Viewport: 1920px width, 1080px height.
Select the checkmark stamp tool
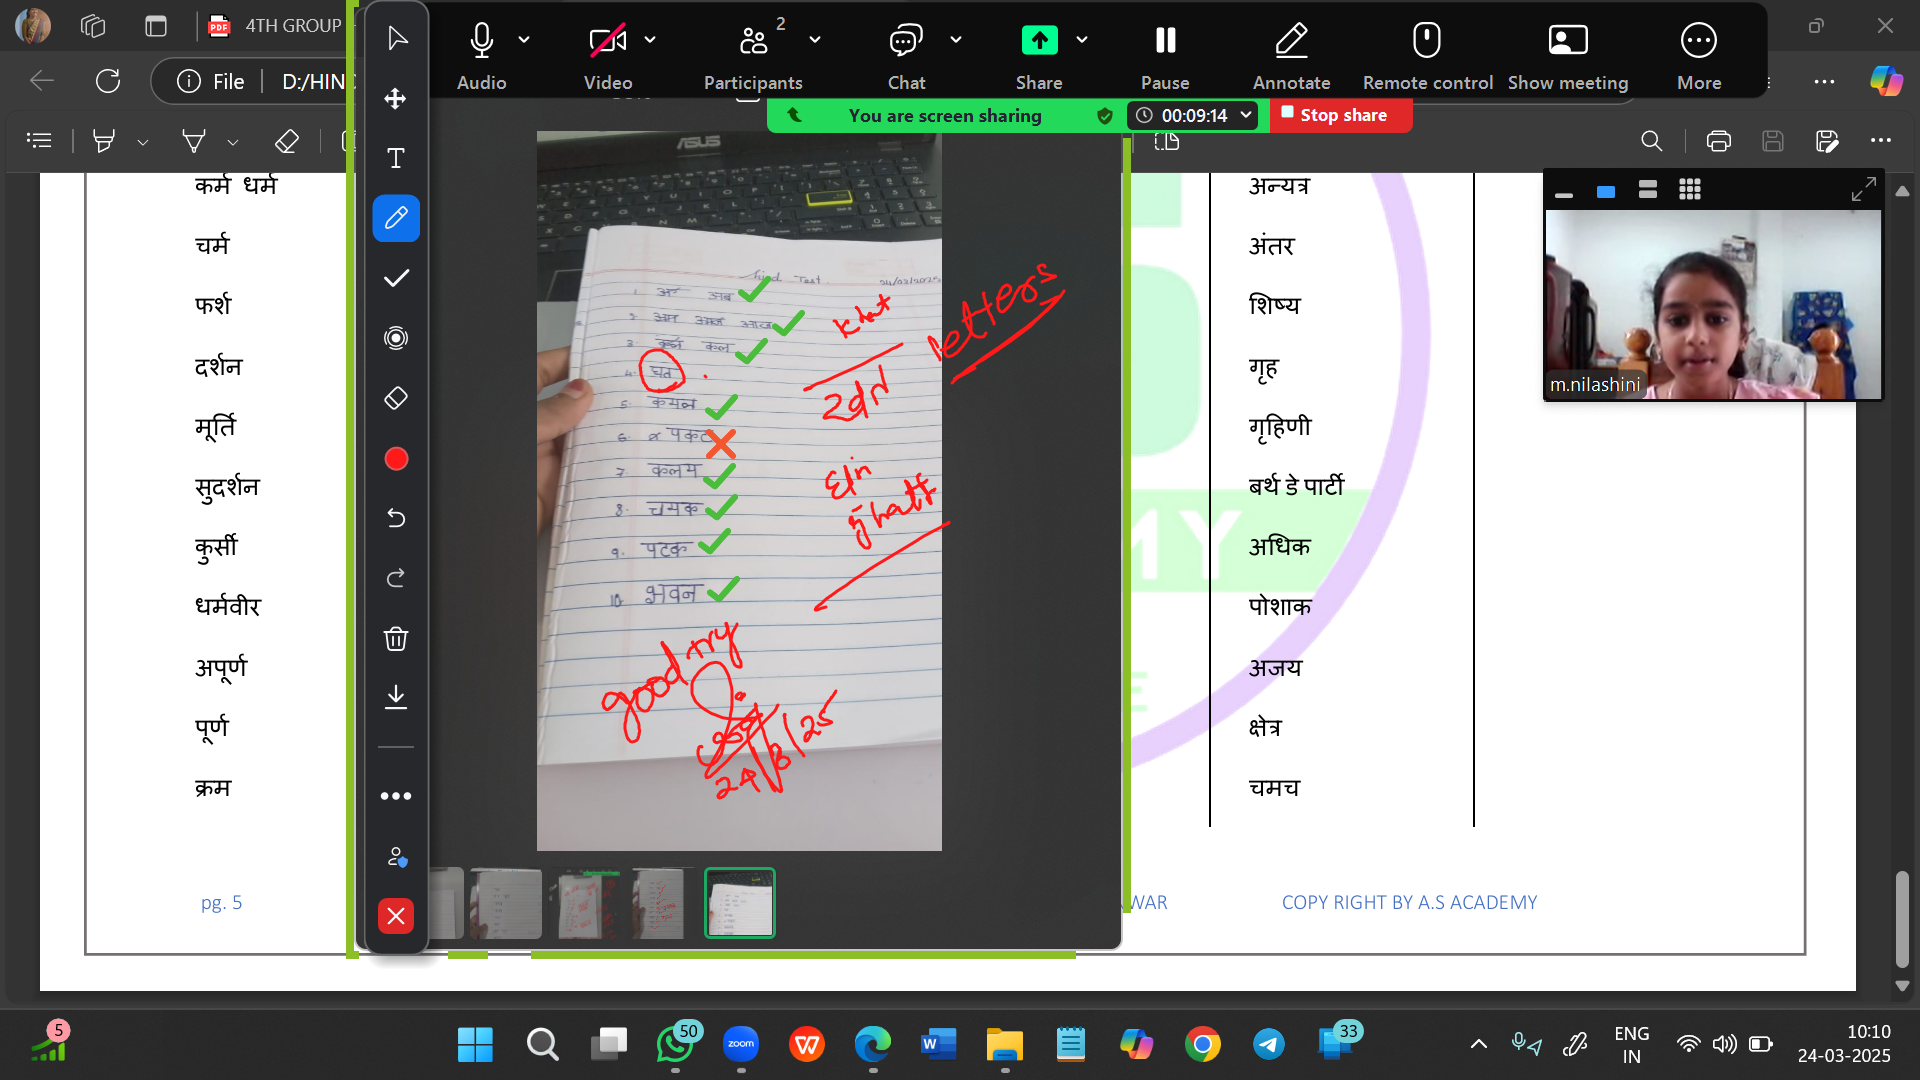coord(396,278)
